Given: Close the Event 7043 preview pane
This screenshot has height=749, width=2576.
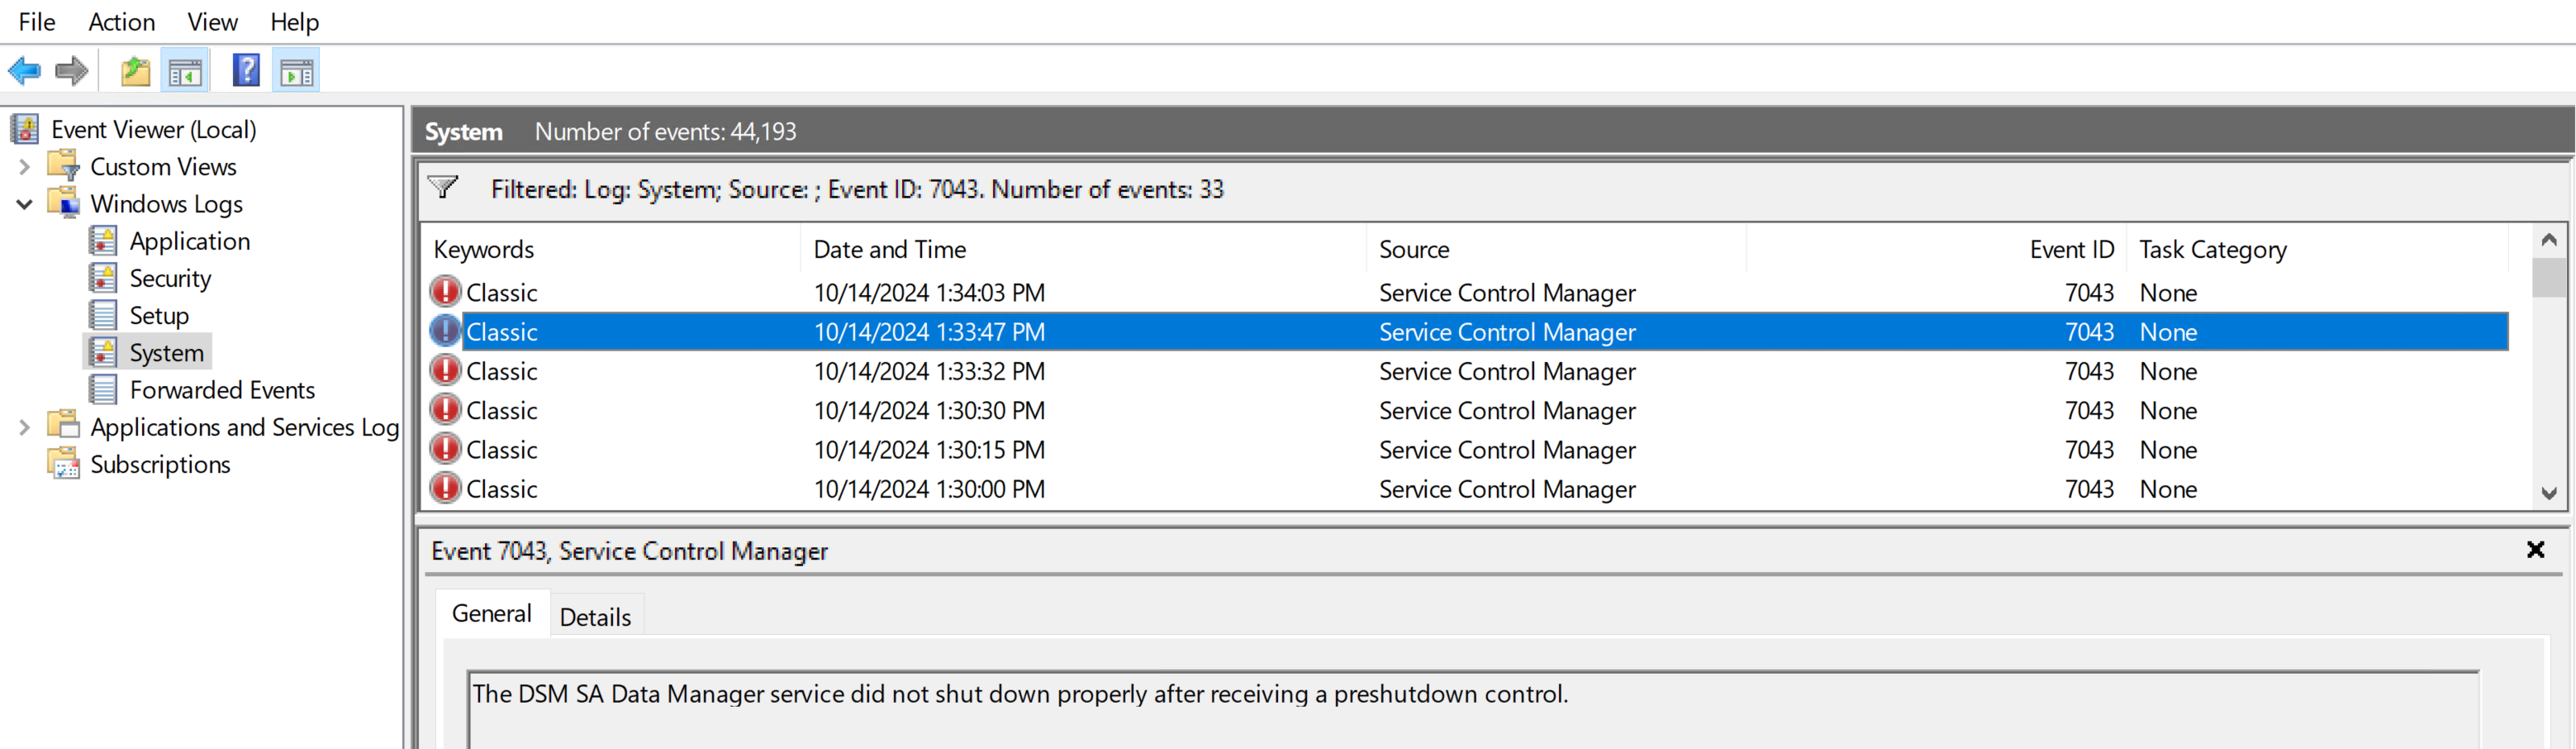Looking at the screenshot, I should pyautogui.click(x=2536, y=549).
